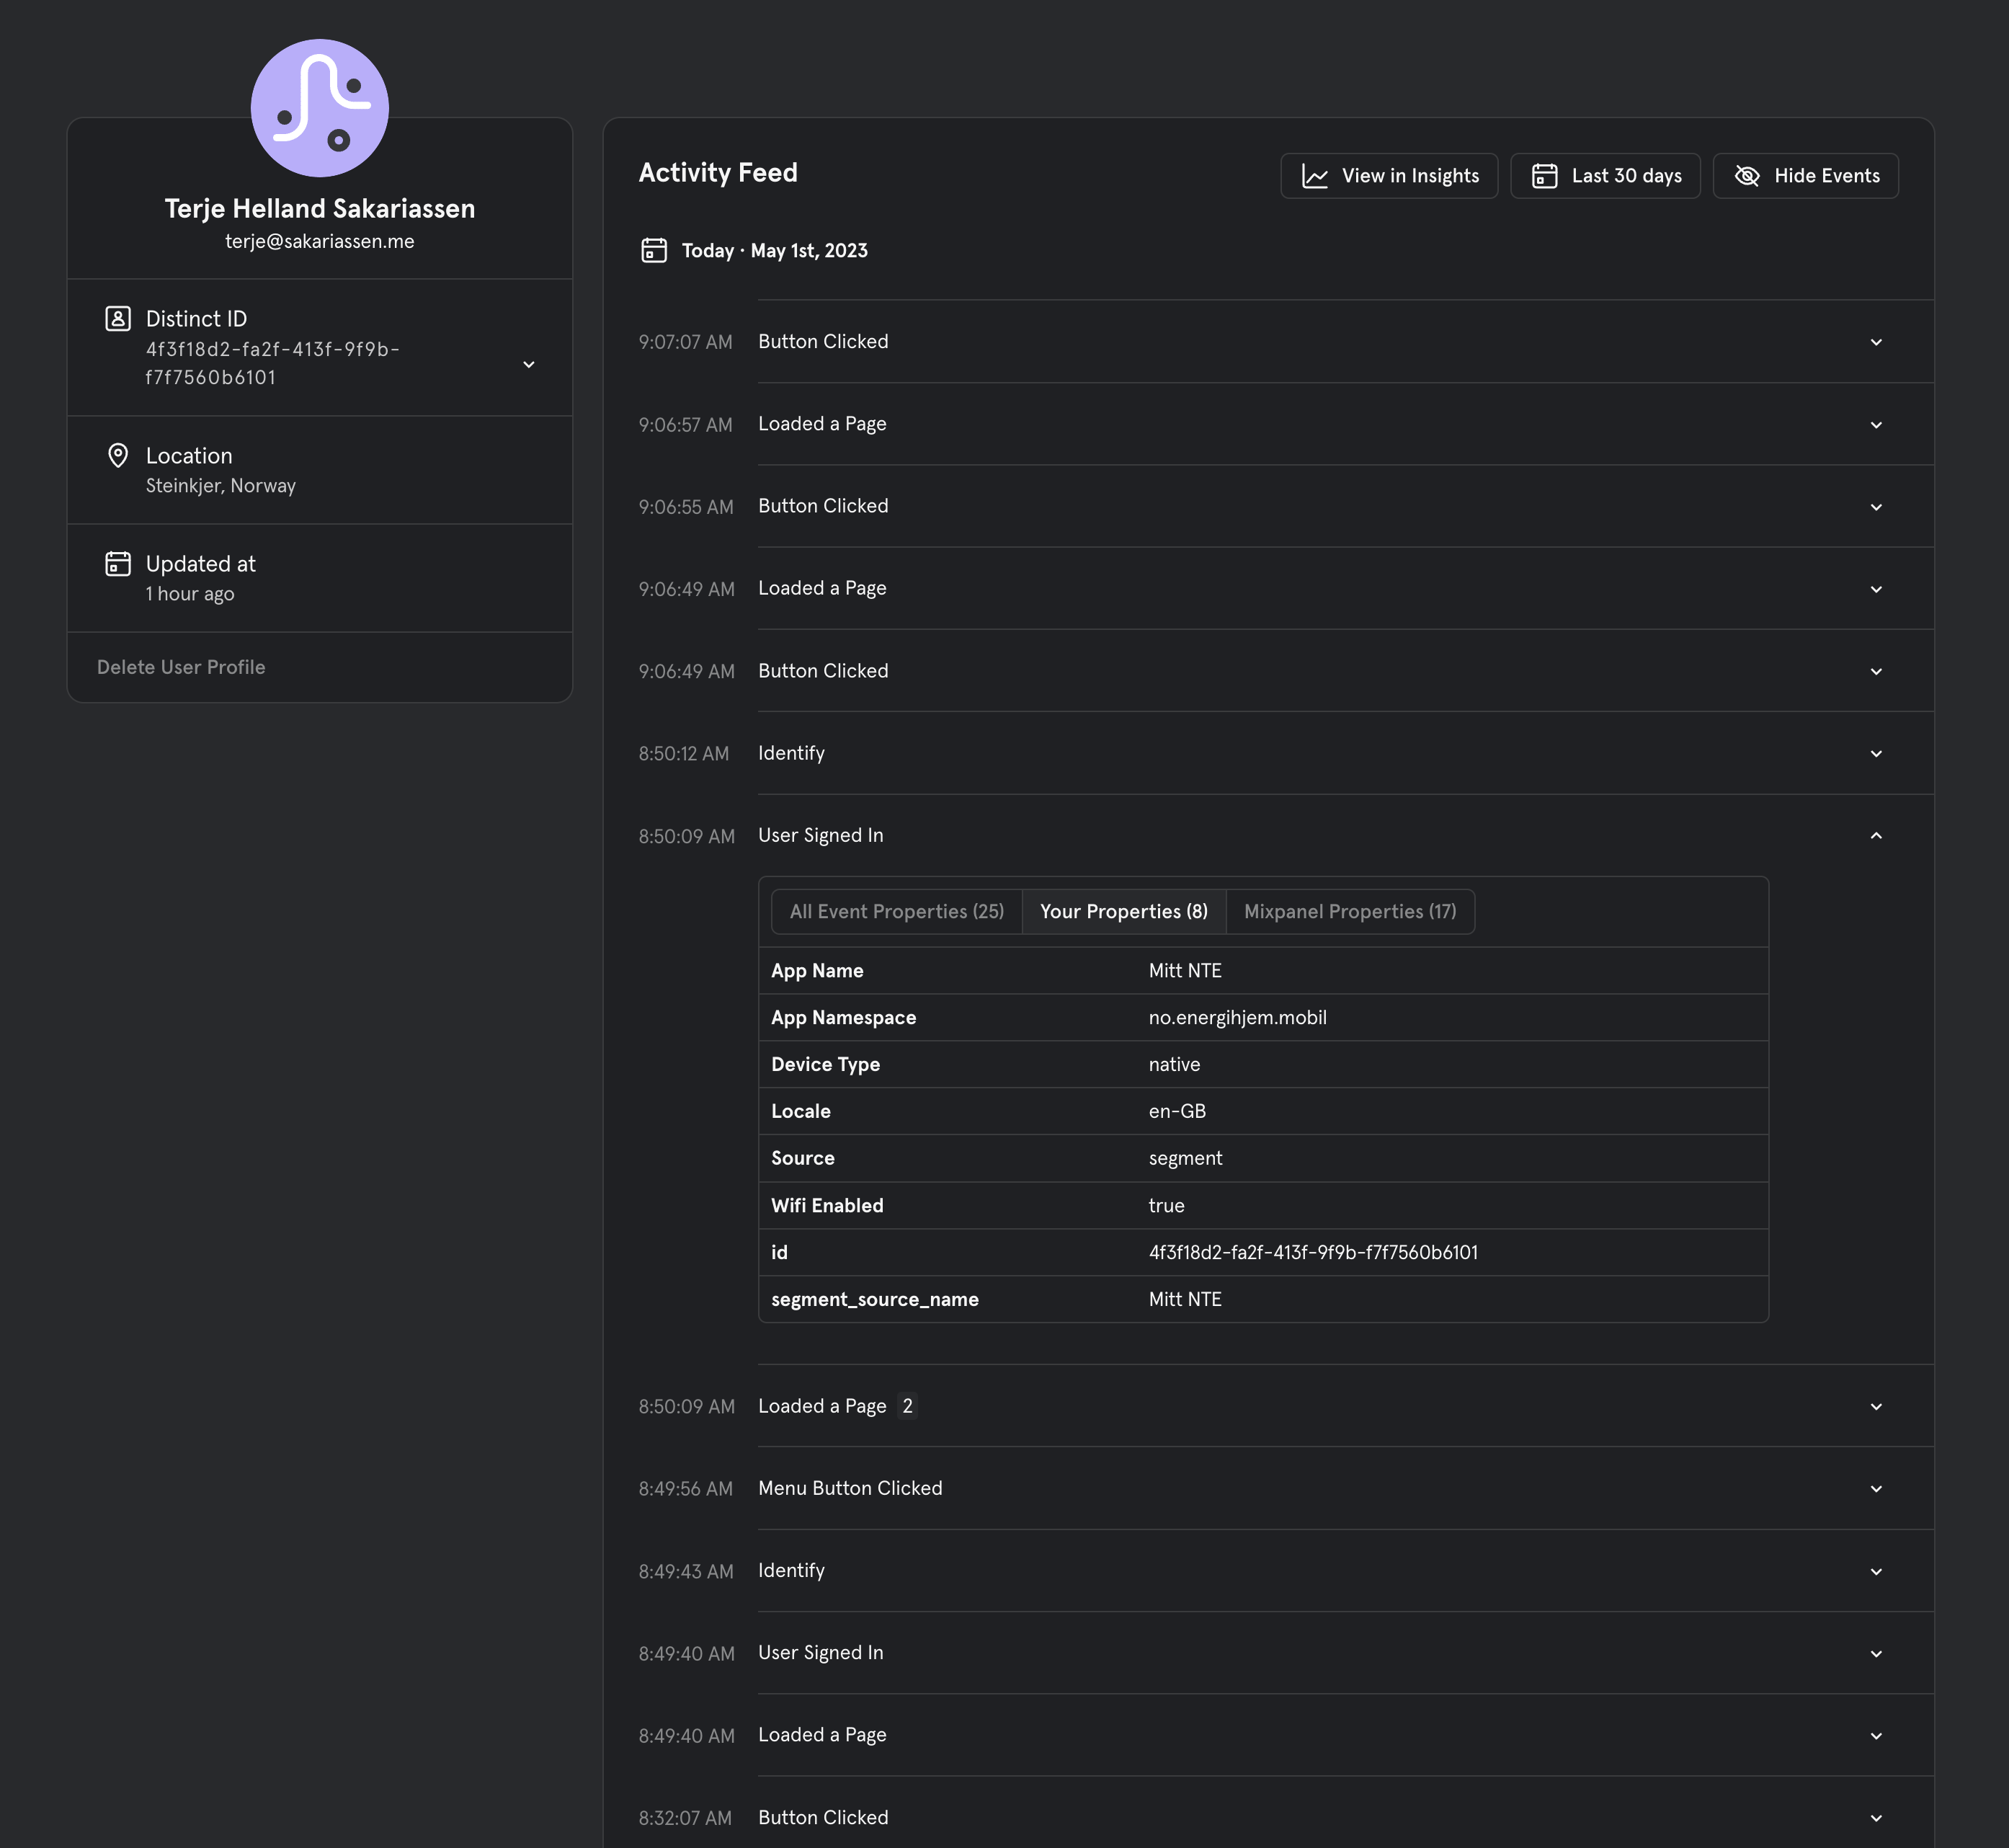Toggle Hide Events eye icon
2009x1848 pixels.
coord(1747,176)
